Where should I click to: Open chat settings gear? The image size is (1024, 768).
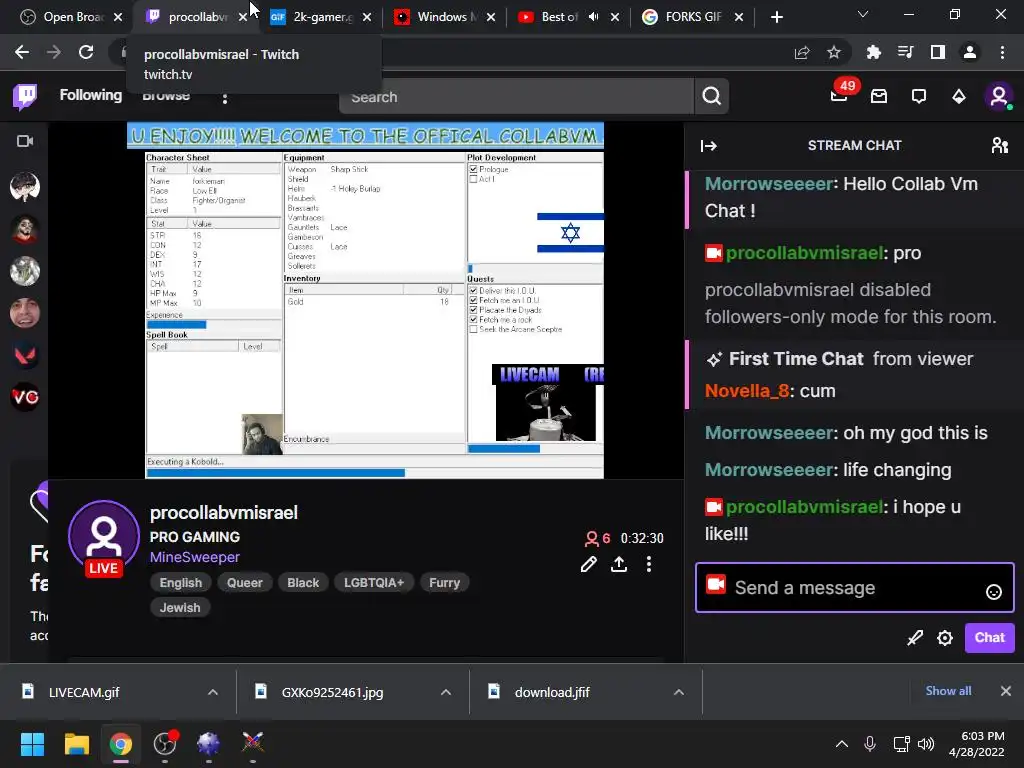coord(944,637)
